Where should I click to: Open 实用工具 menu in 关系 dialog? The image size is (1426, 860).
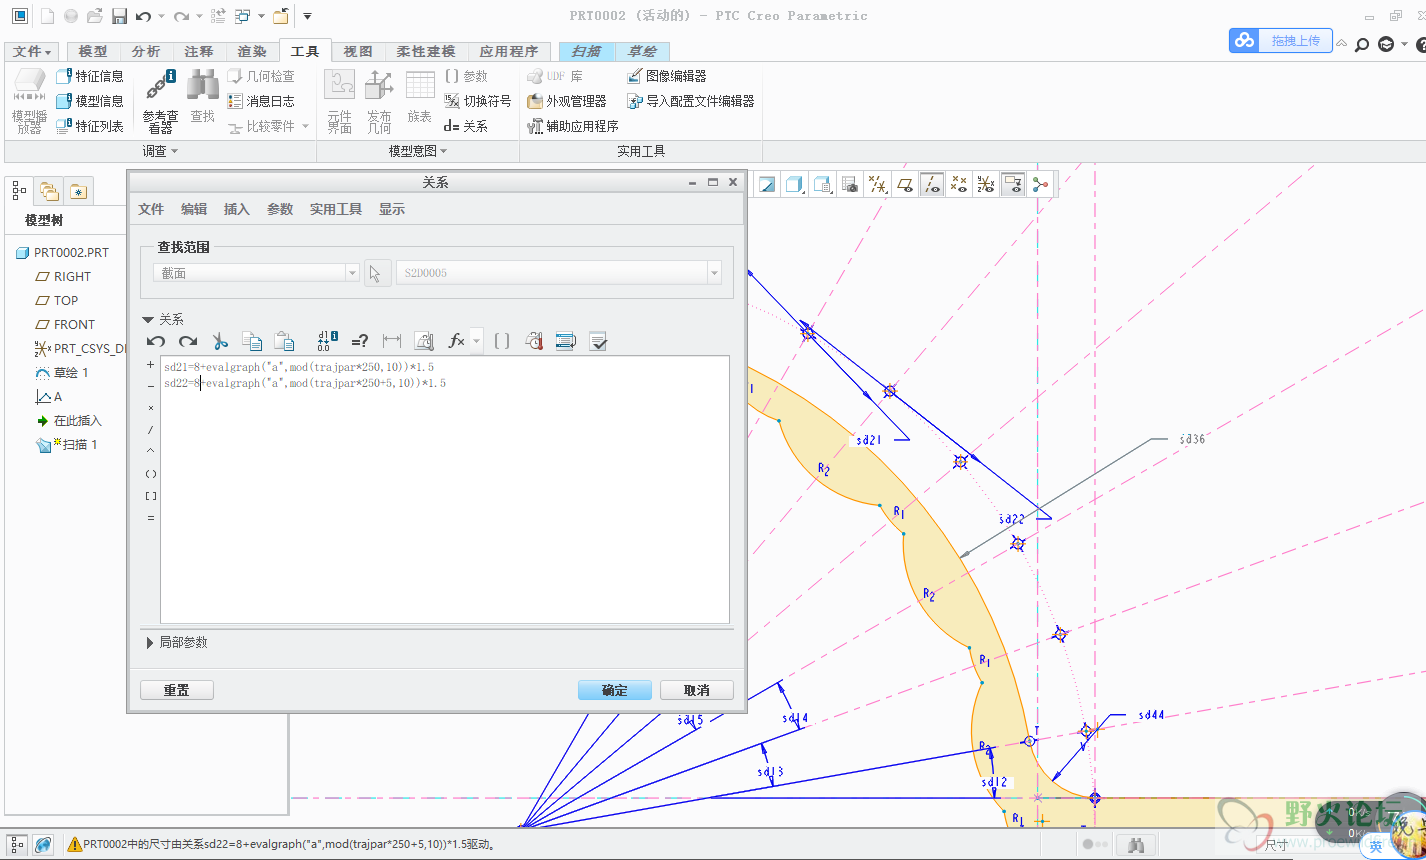coord(336,209)
